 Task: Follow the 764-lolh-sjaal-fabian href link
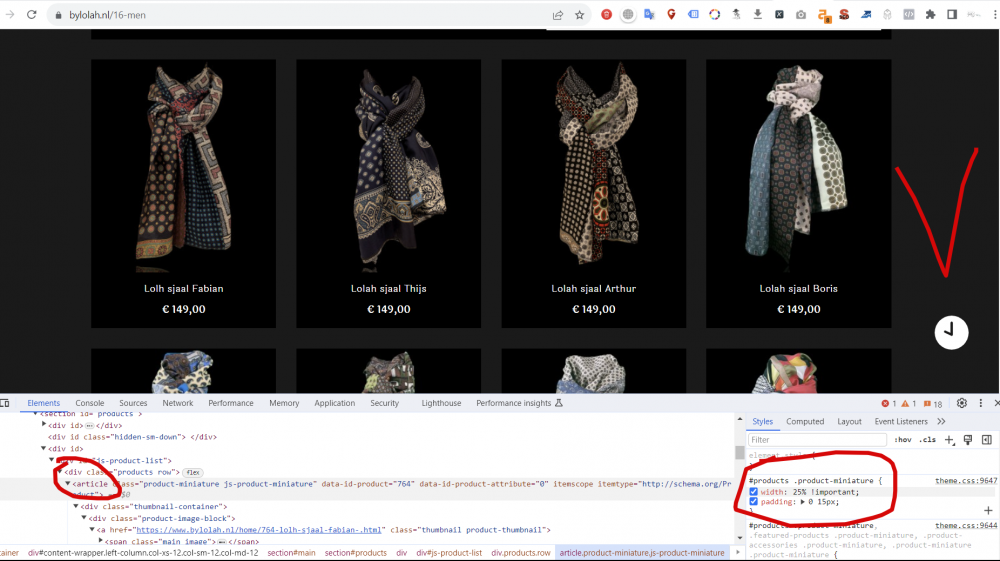(259, 530)
